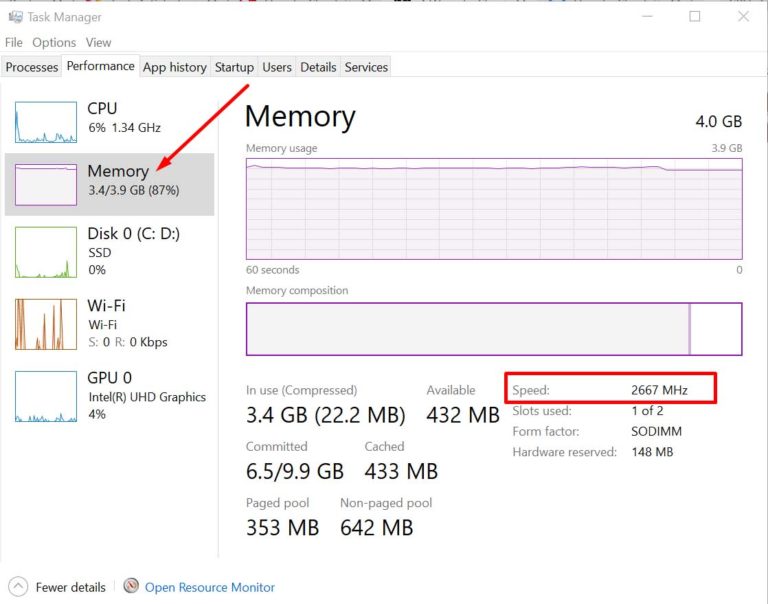The height and width of the screenshot is (604, 768).
Task: Click the 353 MB paged pool value
Action: point(283,528)
